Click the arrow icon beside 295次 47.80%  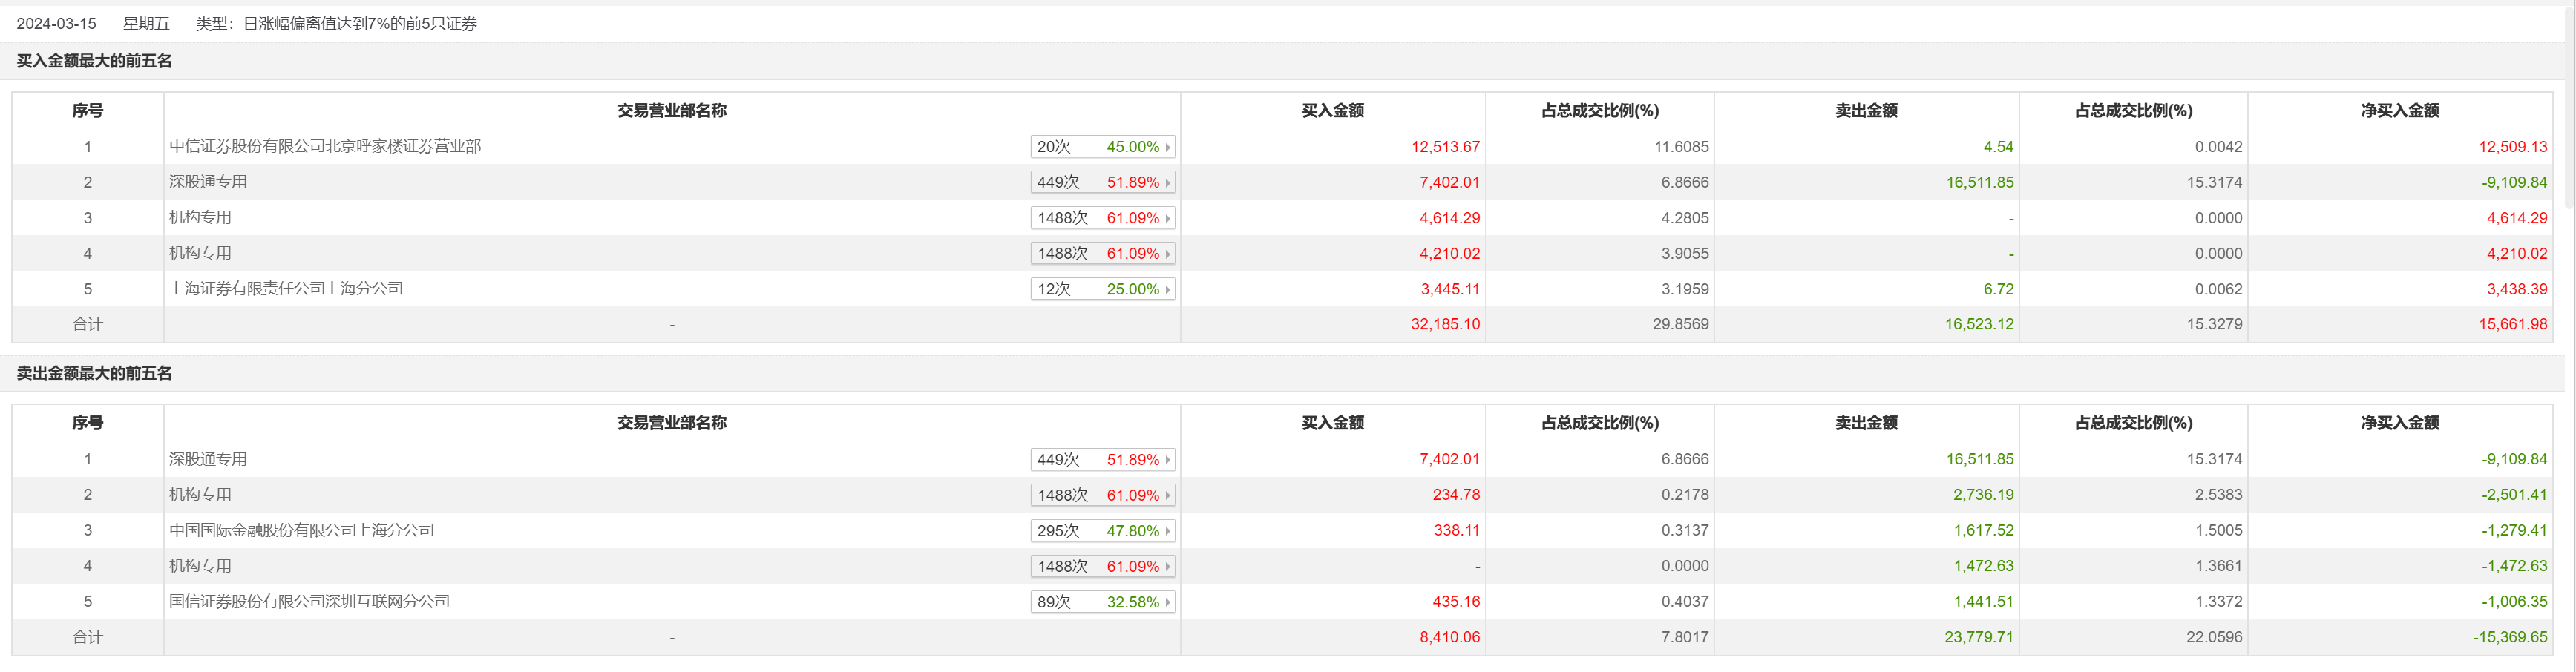(x=1167, y=531)
